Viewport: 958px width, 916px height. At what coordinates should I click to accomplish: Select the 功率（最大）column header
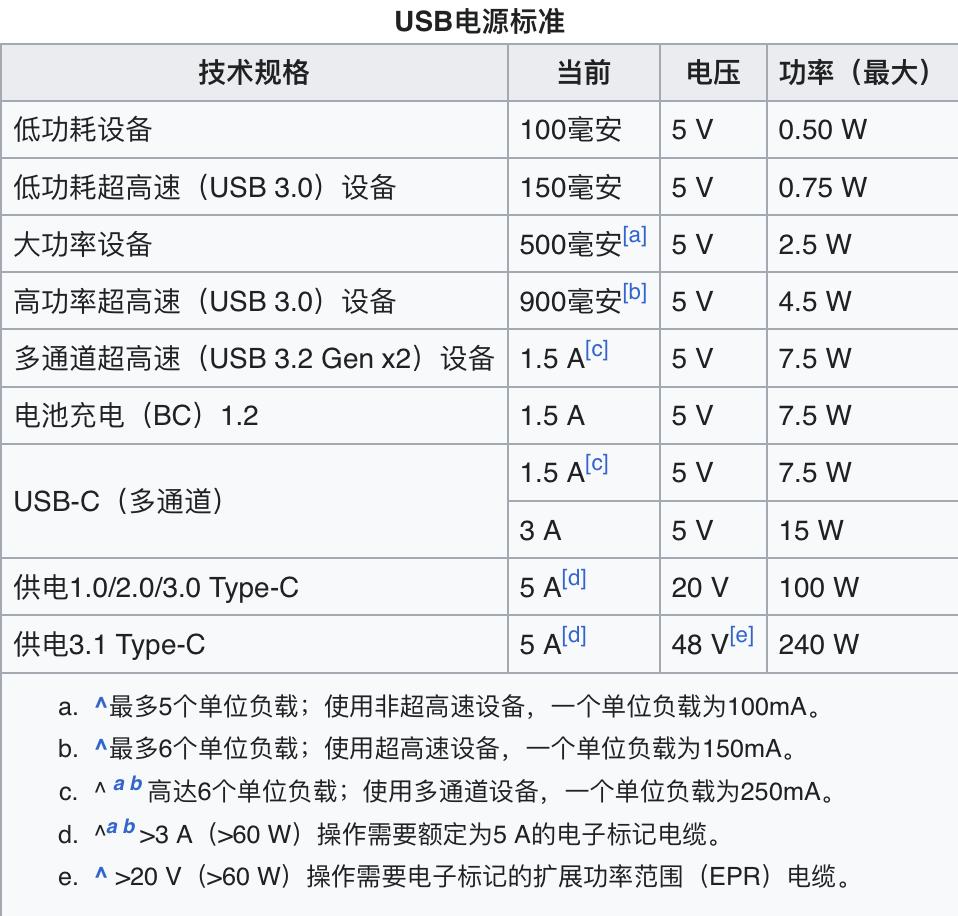tap(856, 72)
